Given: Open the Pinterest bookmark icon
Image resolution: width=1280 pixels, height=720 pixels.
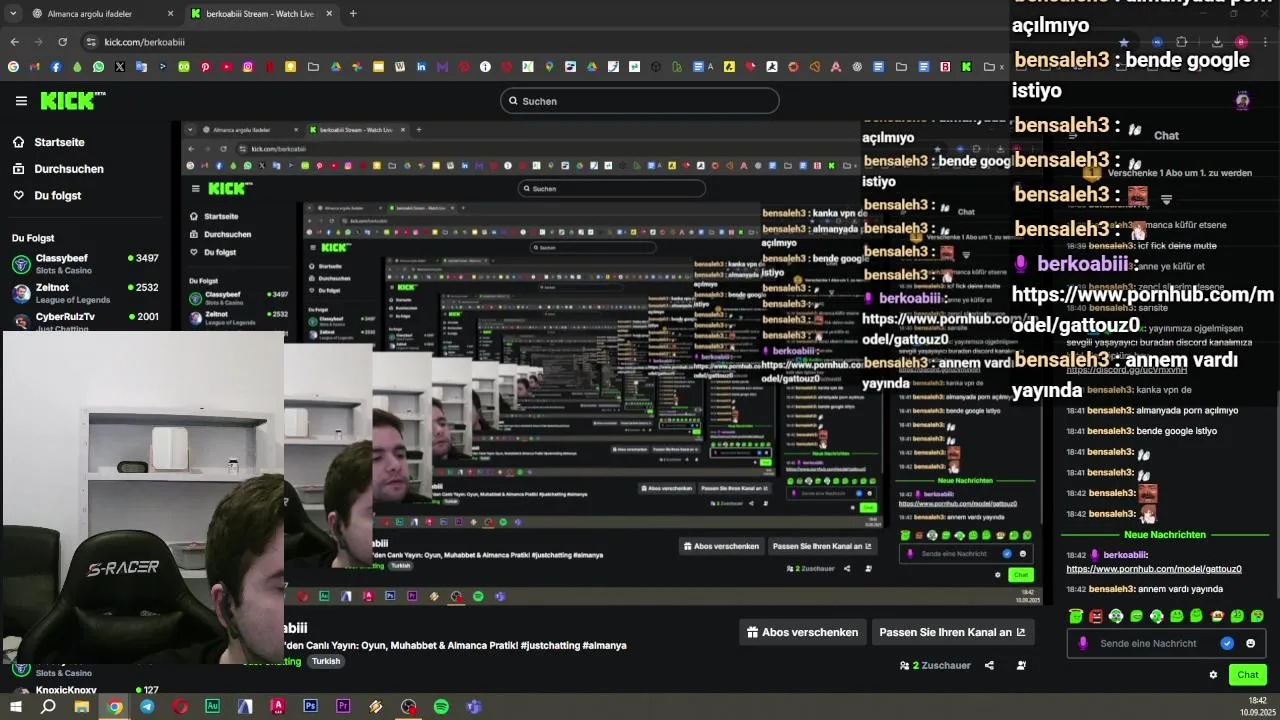Looking at the screenshot, I should (x=205, y=67).
